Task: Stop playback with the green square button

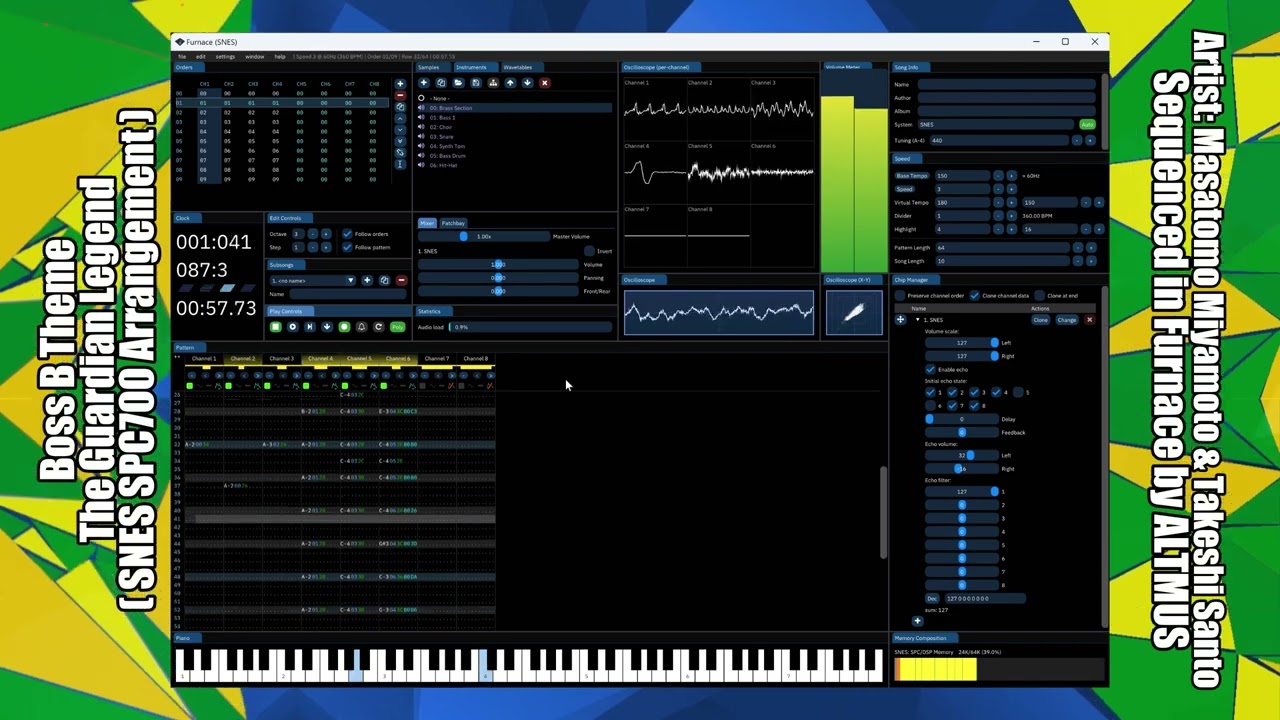Action: (276, 327)
